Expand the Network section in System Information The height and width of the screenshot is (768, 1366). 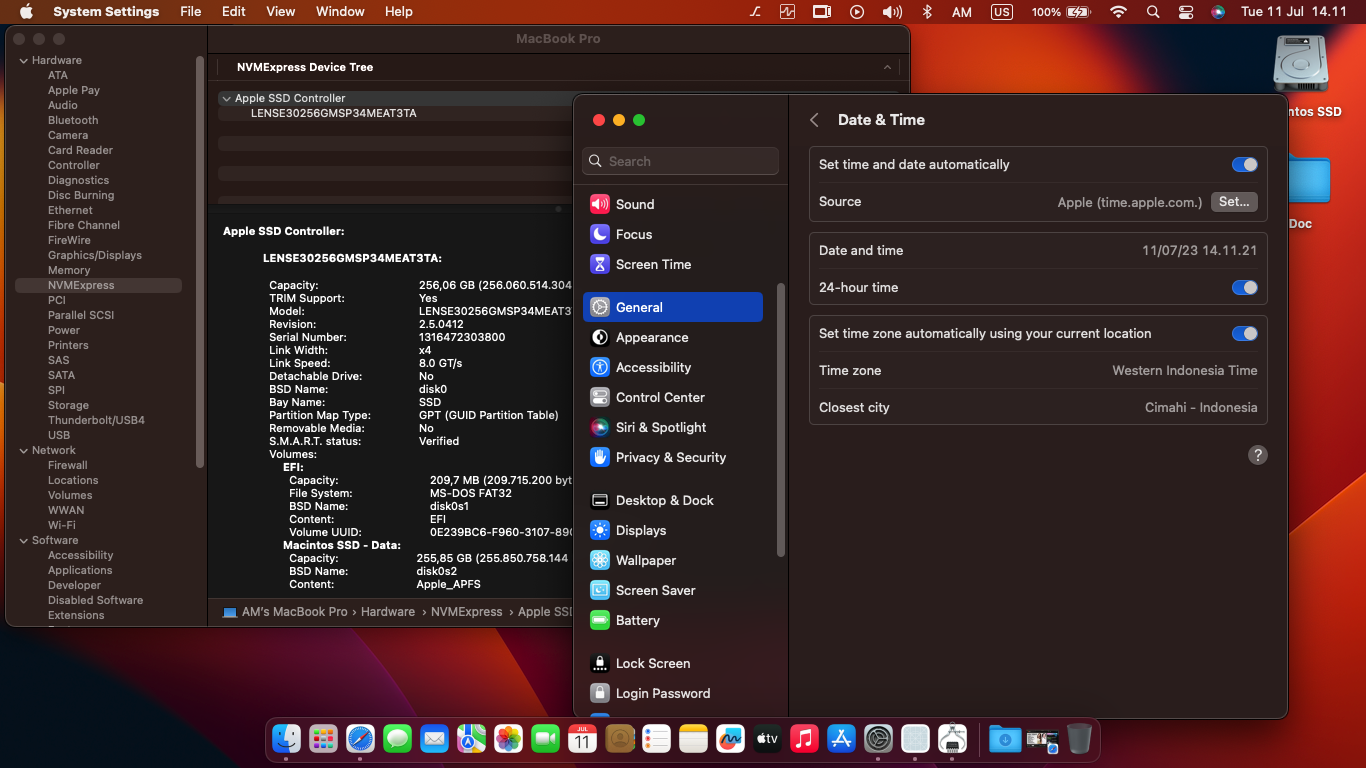click(x=22, y=450)
